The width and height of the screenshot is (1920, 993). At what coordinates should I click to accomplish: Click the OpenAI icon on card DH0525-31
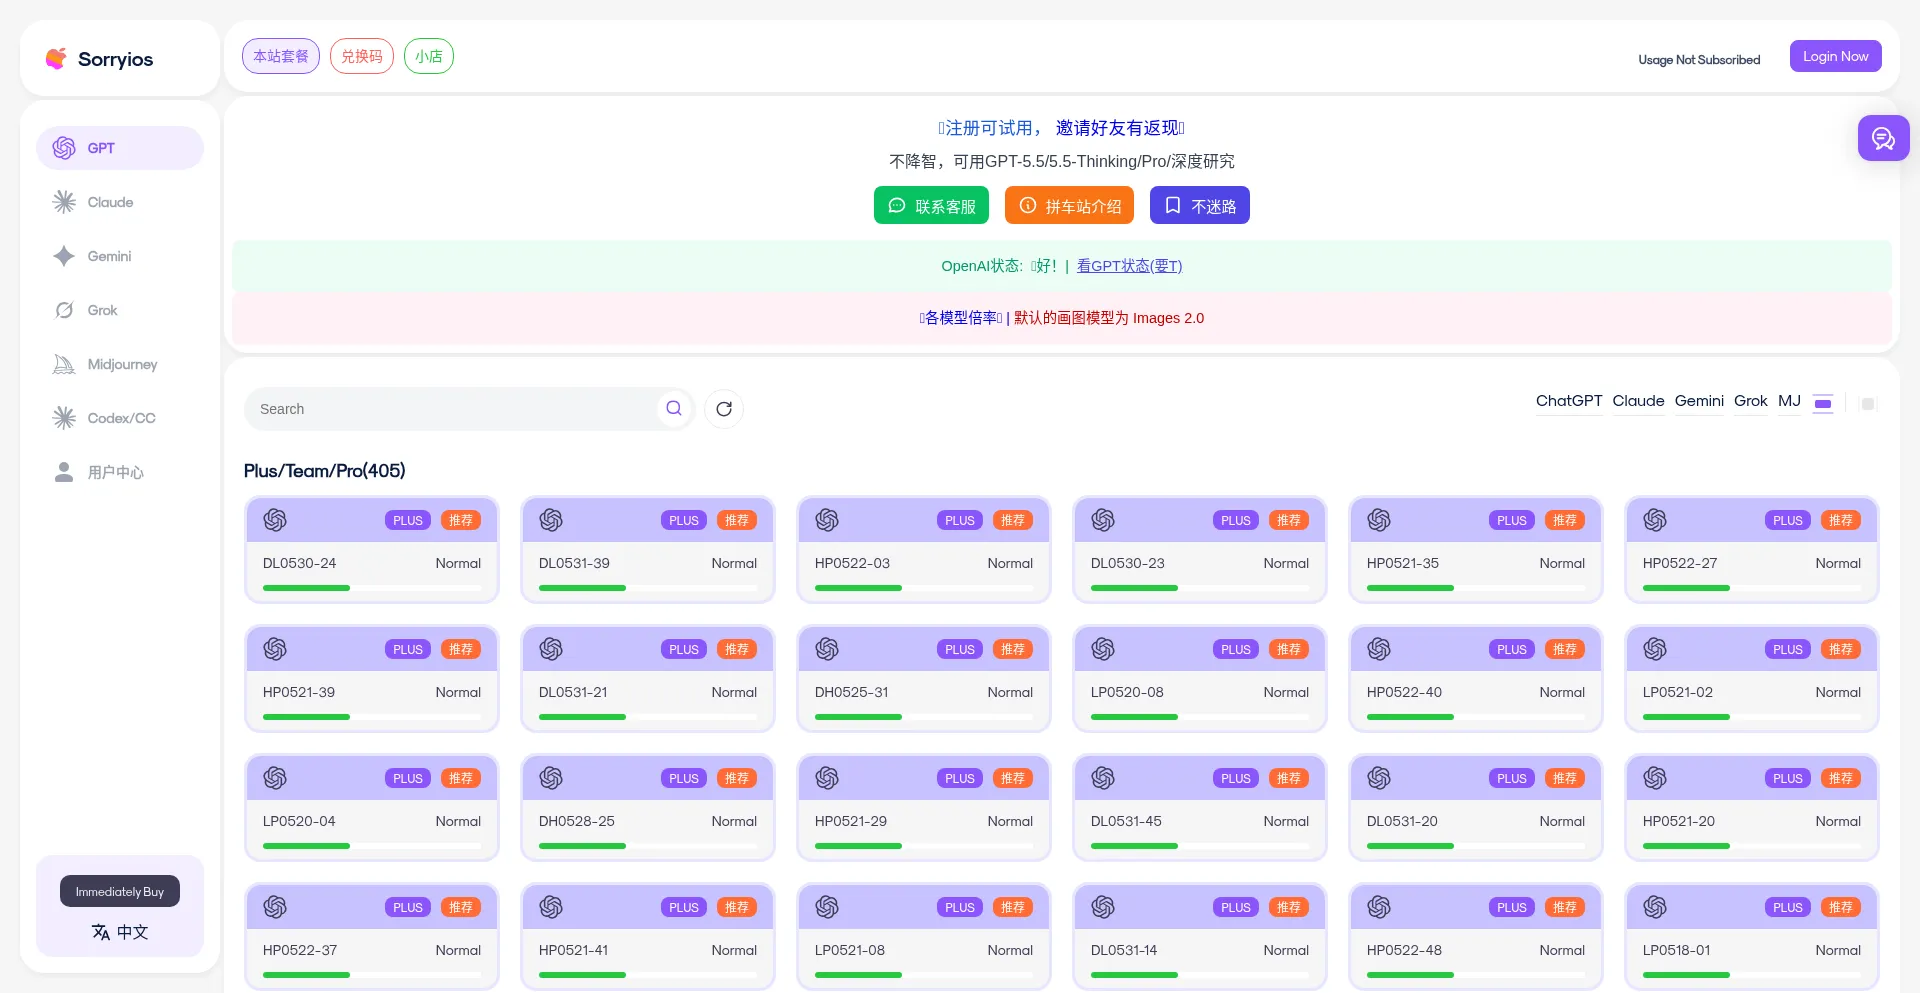827,649
